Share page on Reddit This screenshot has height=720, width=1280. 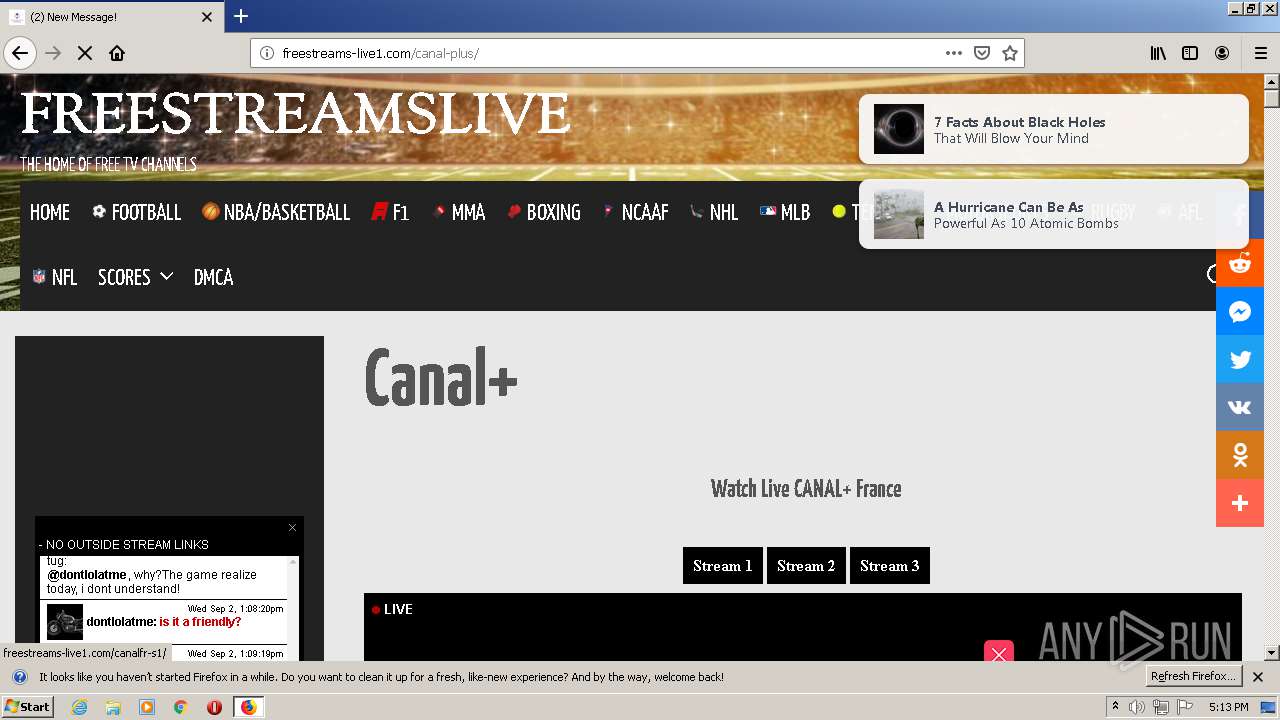tap(1240, 263)
